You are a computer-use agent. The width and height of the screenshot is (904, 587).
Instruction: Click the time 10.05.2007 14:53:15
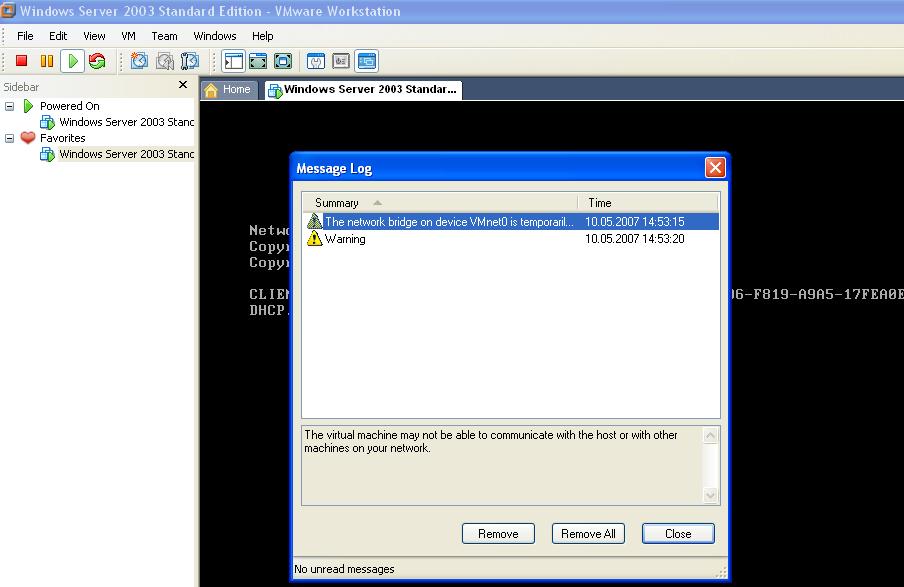click(x=634, y=221)
